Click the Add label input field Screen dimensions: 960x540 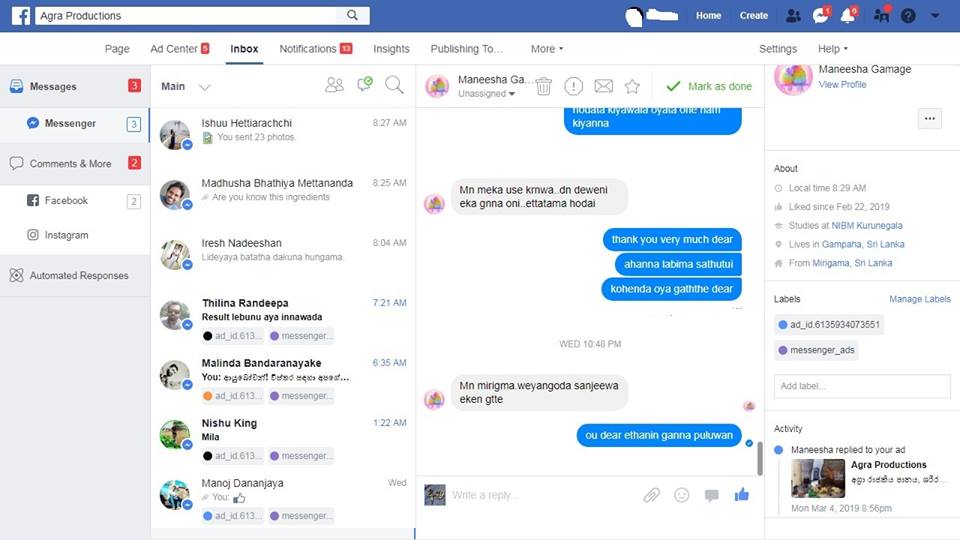(x=862, y=386)
